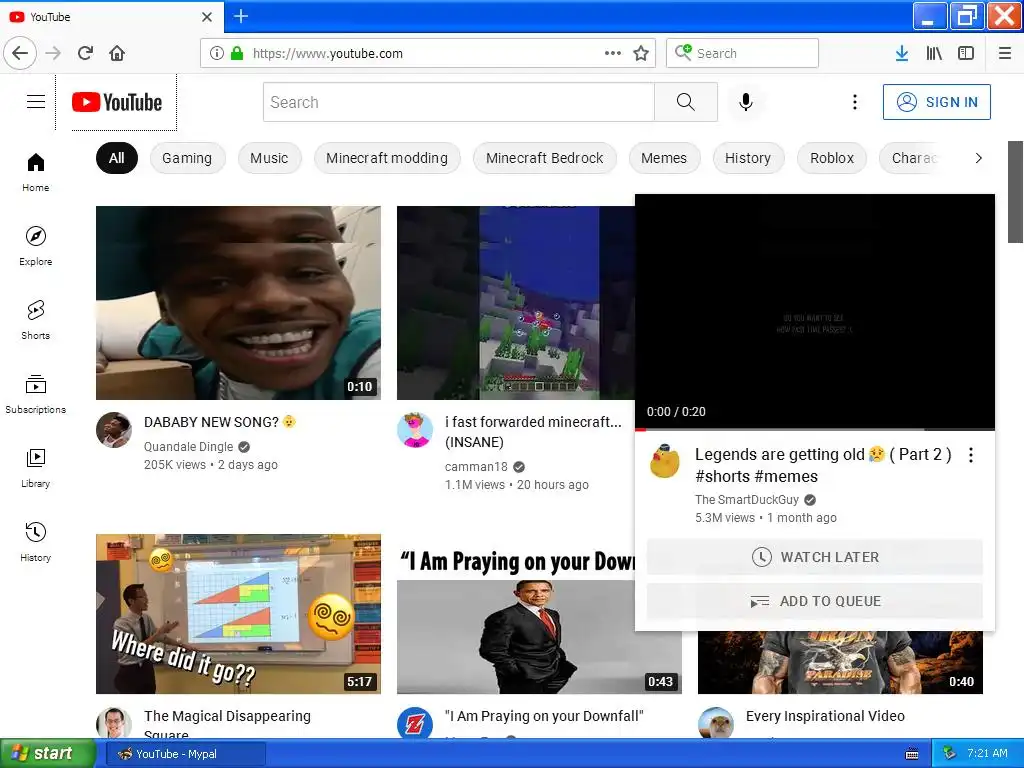
Task: Click the browser forward arrow
Action: point(53,53)
